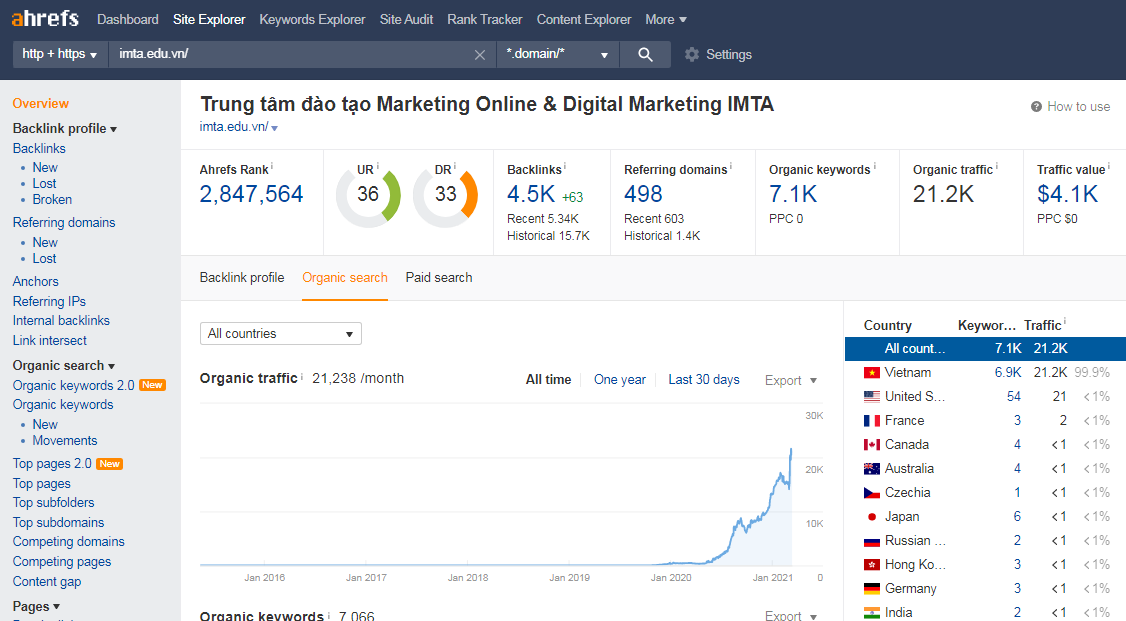Expand the More menu

(666, 19)
